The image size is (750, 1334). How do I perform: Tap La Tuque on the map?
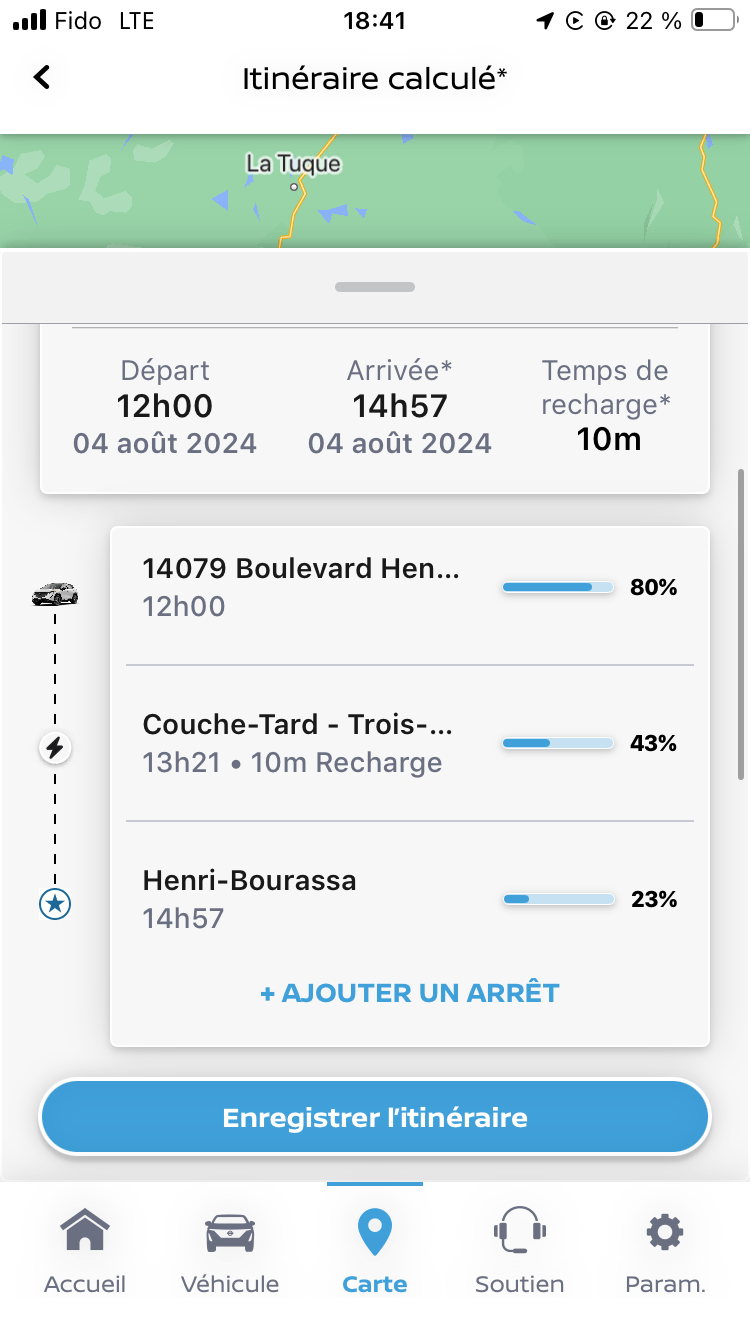pyautogui.click(x=293, y=165)
